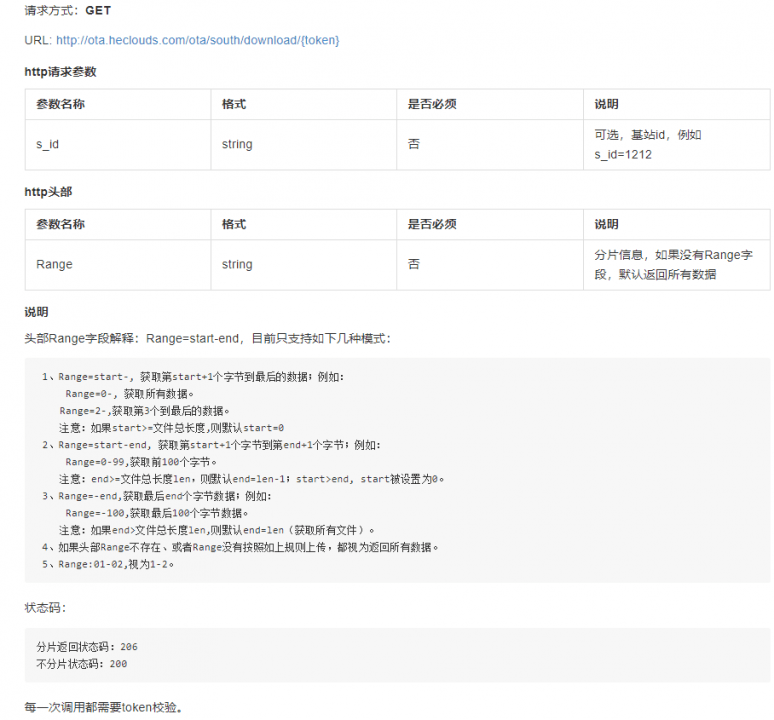
Task: Click the Range=0-99 example line in code block
Action: pyautogui.click(x=141, y=462)
